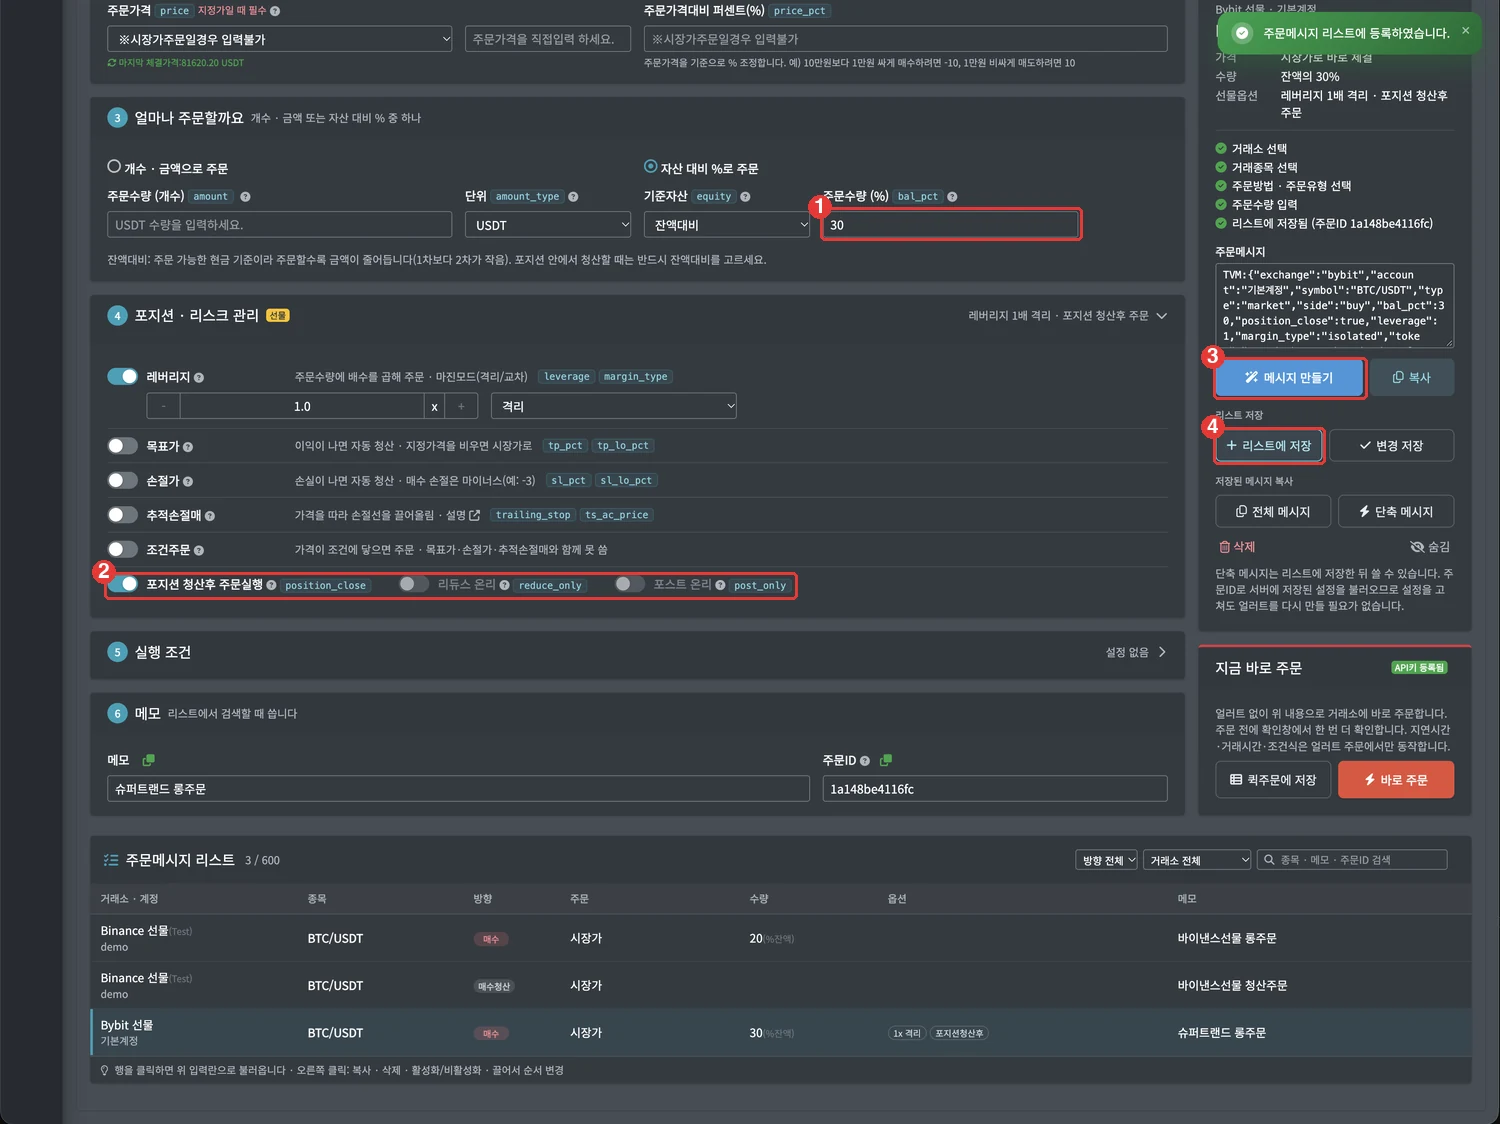Select 개수 · 금액으로 주문 radio button
1500x1124 pixels.
(x=114, y=167)
